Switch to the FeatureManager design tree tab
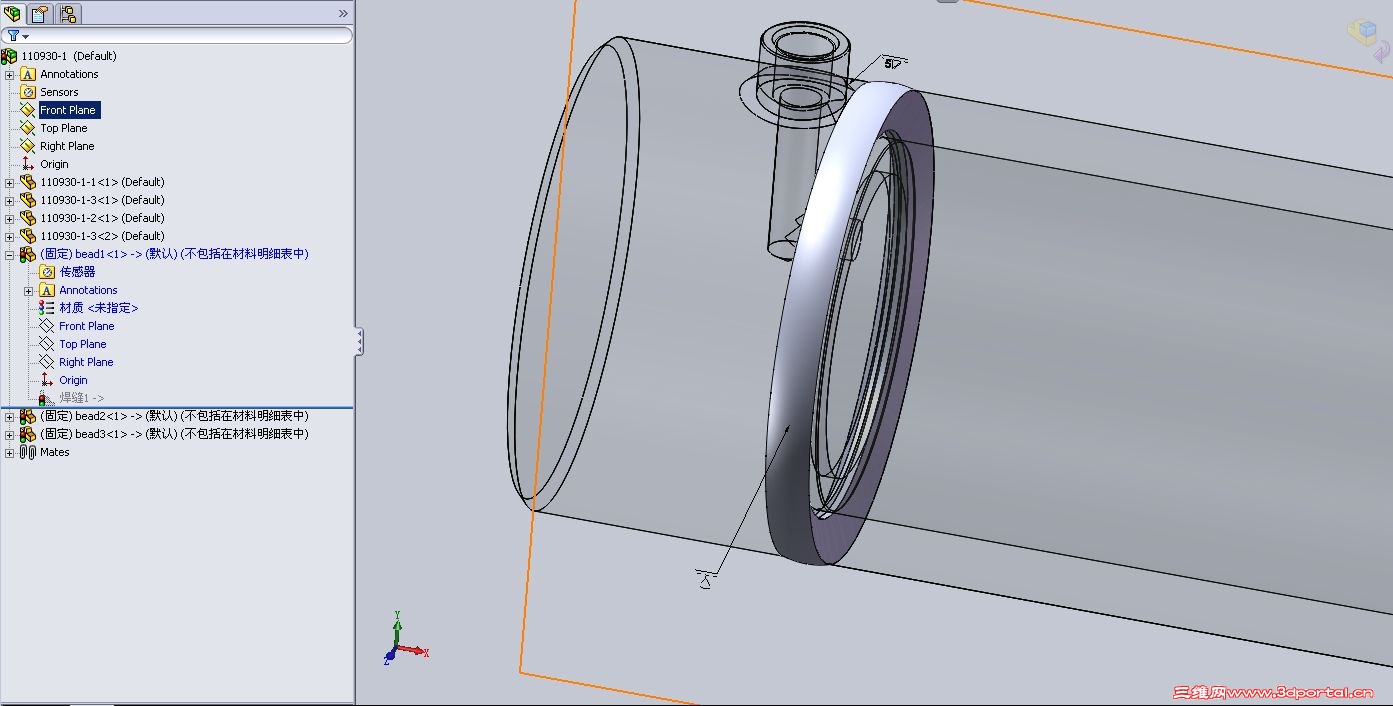Image resolution: width=1393 pixels, height=706 pixels. tap(13, 14)
